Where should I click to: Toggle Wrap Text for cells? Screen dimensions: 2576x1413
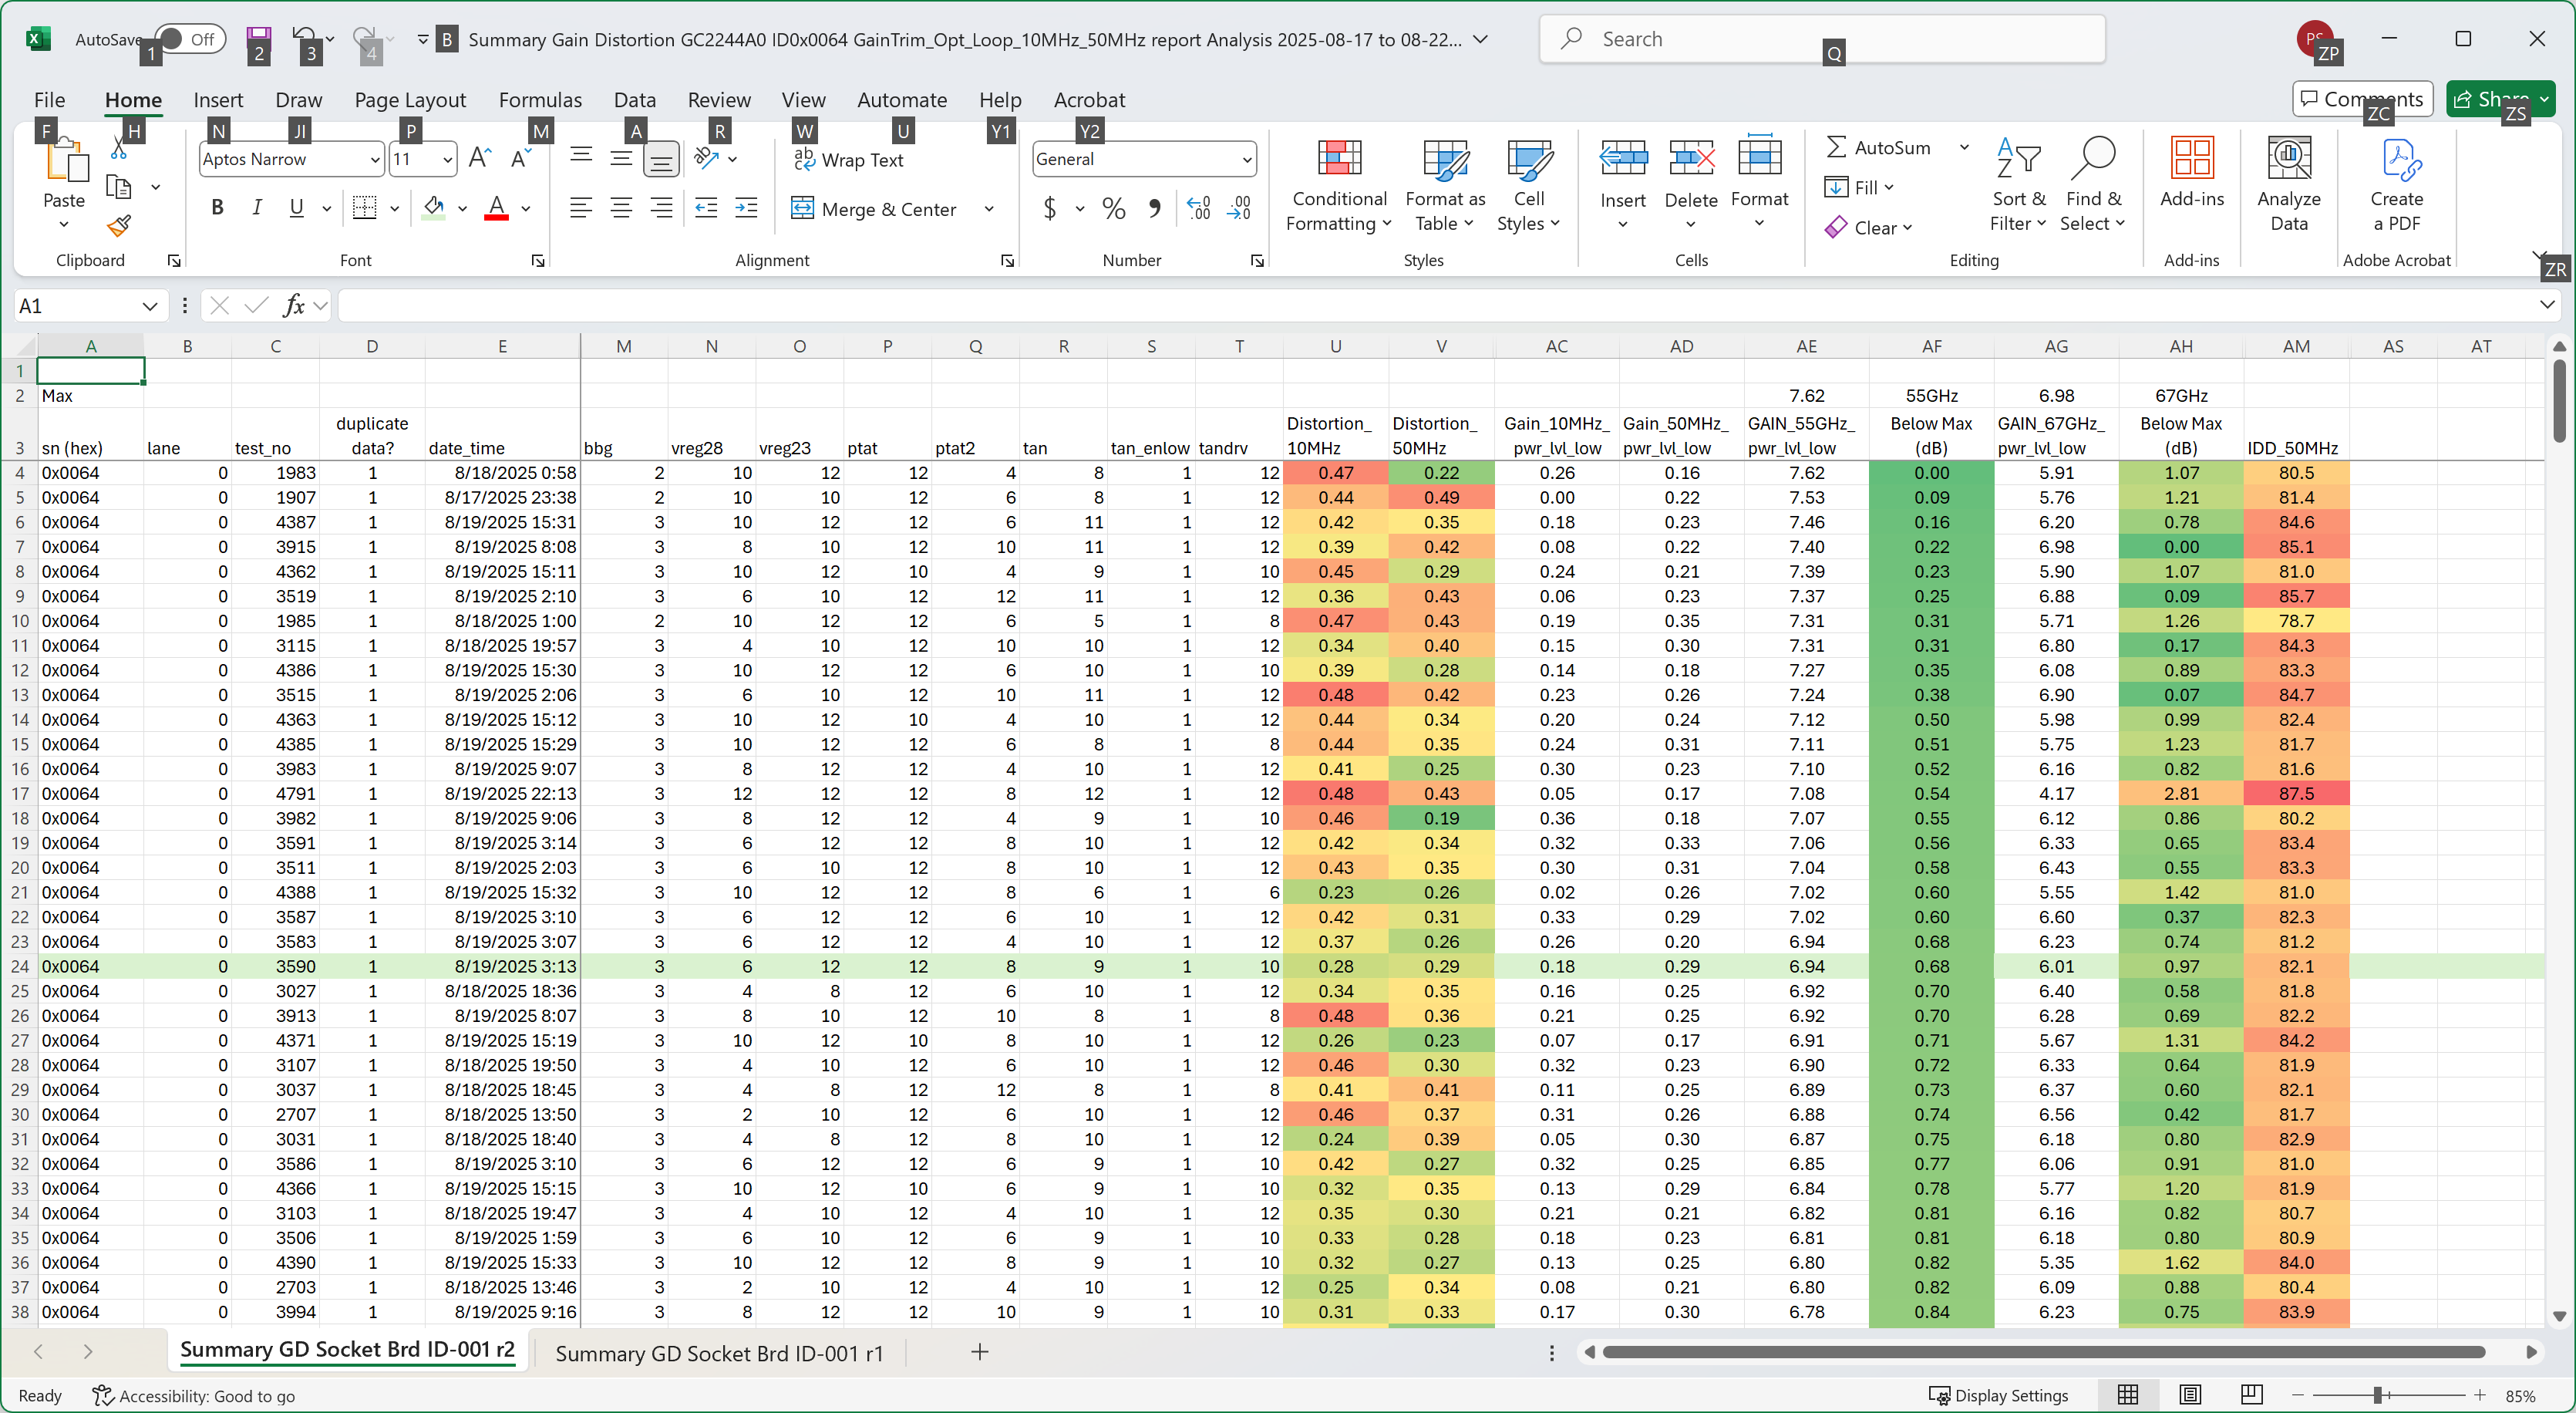point(849,160)
